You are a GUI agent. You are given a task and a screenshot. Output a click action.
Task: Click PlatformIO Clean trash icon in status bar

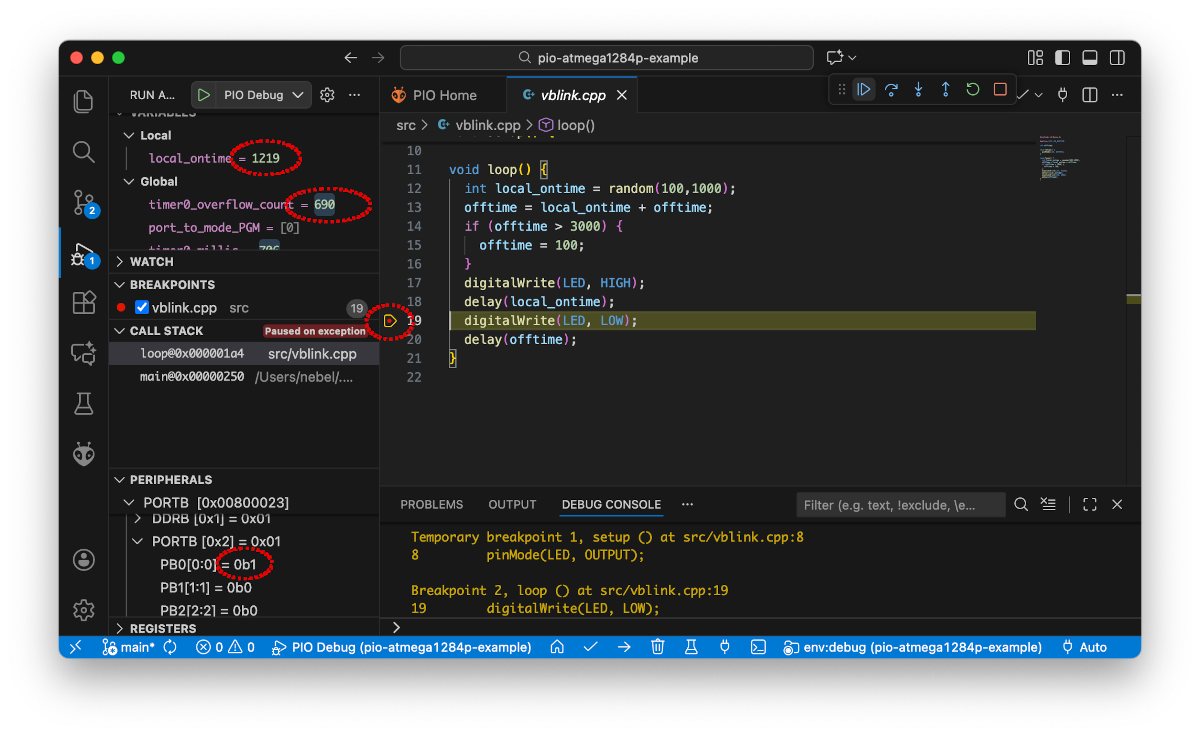[x=658, y=647]
